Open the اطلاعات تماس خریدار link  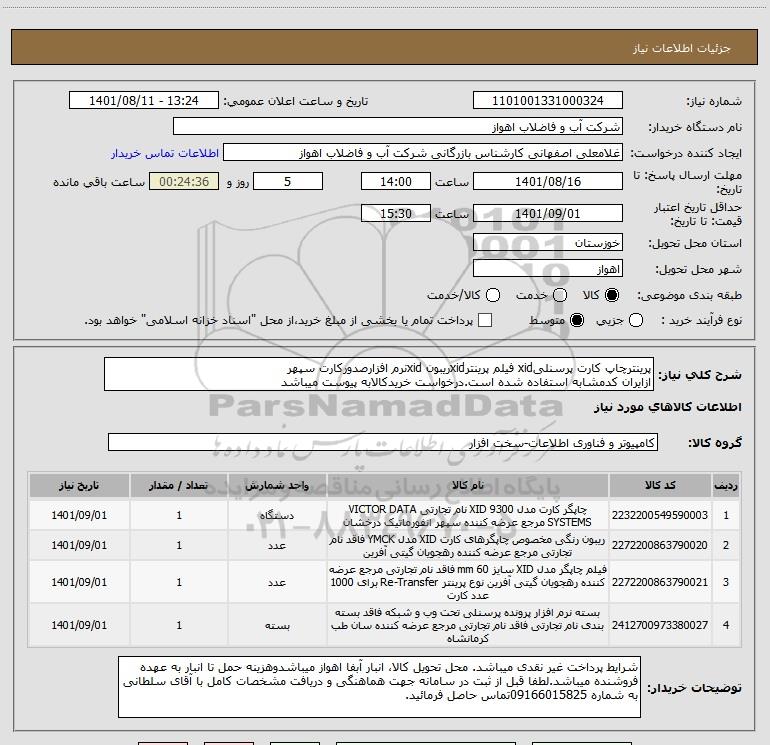[165, 153]
